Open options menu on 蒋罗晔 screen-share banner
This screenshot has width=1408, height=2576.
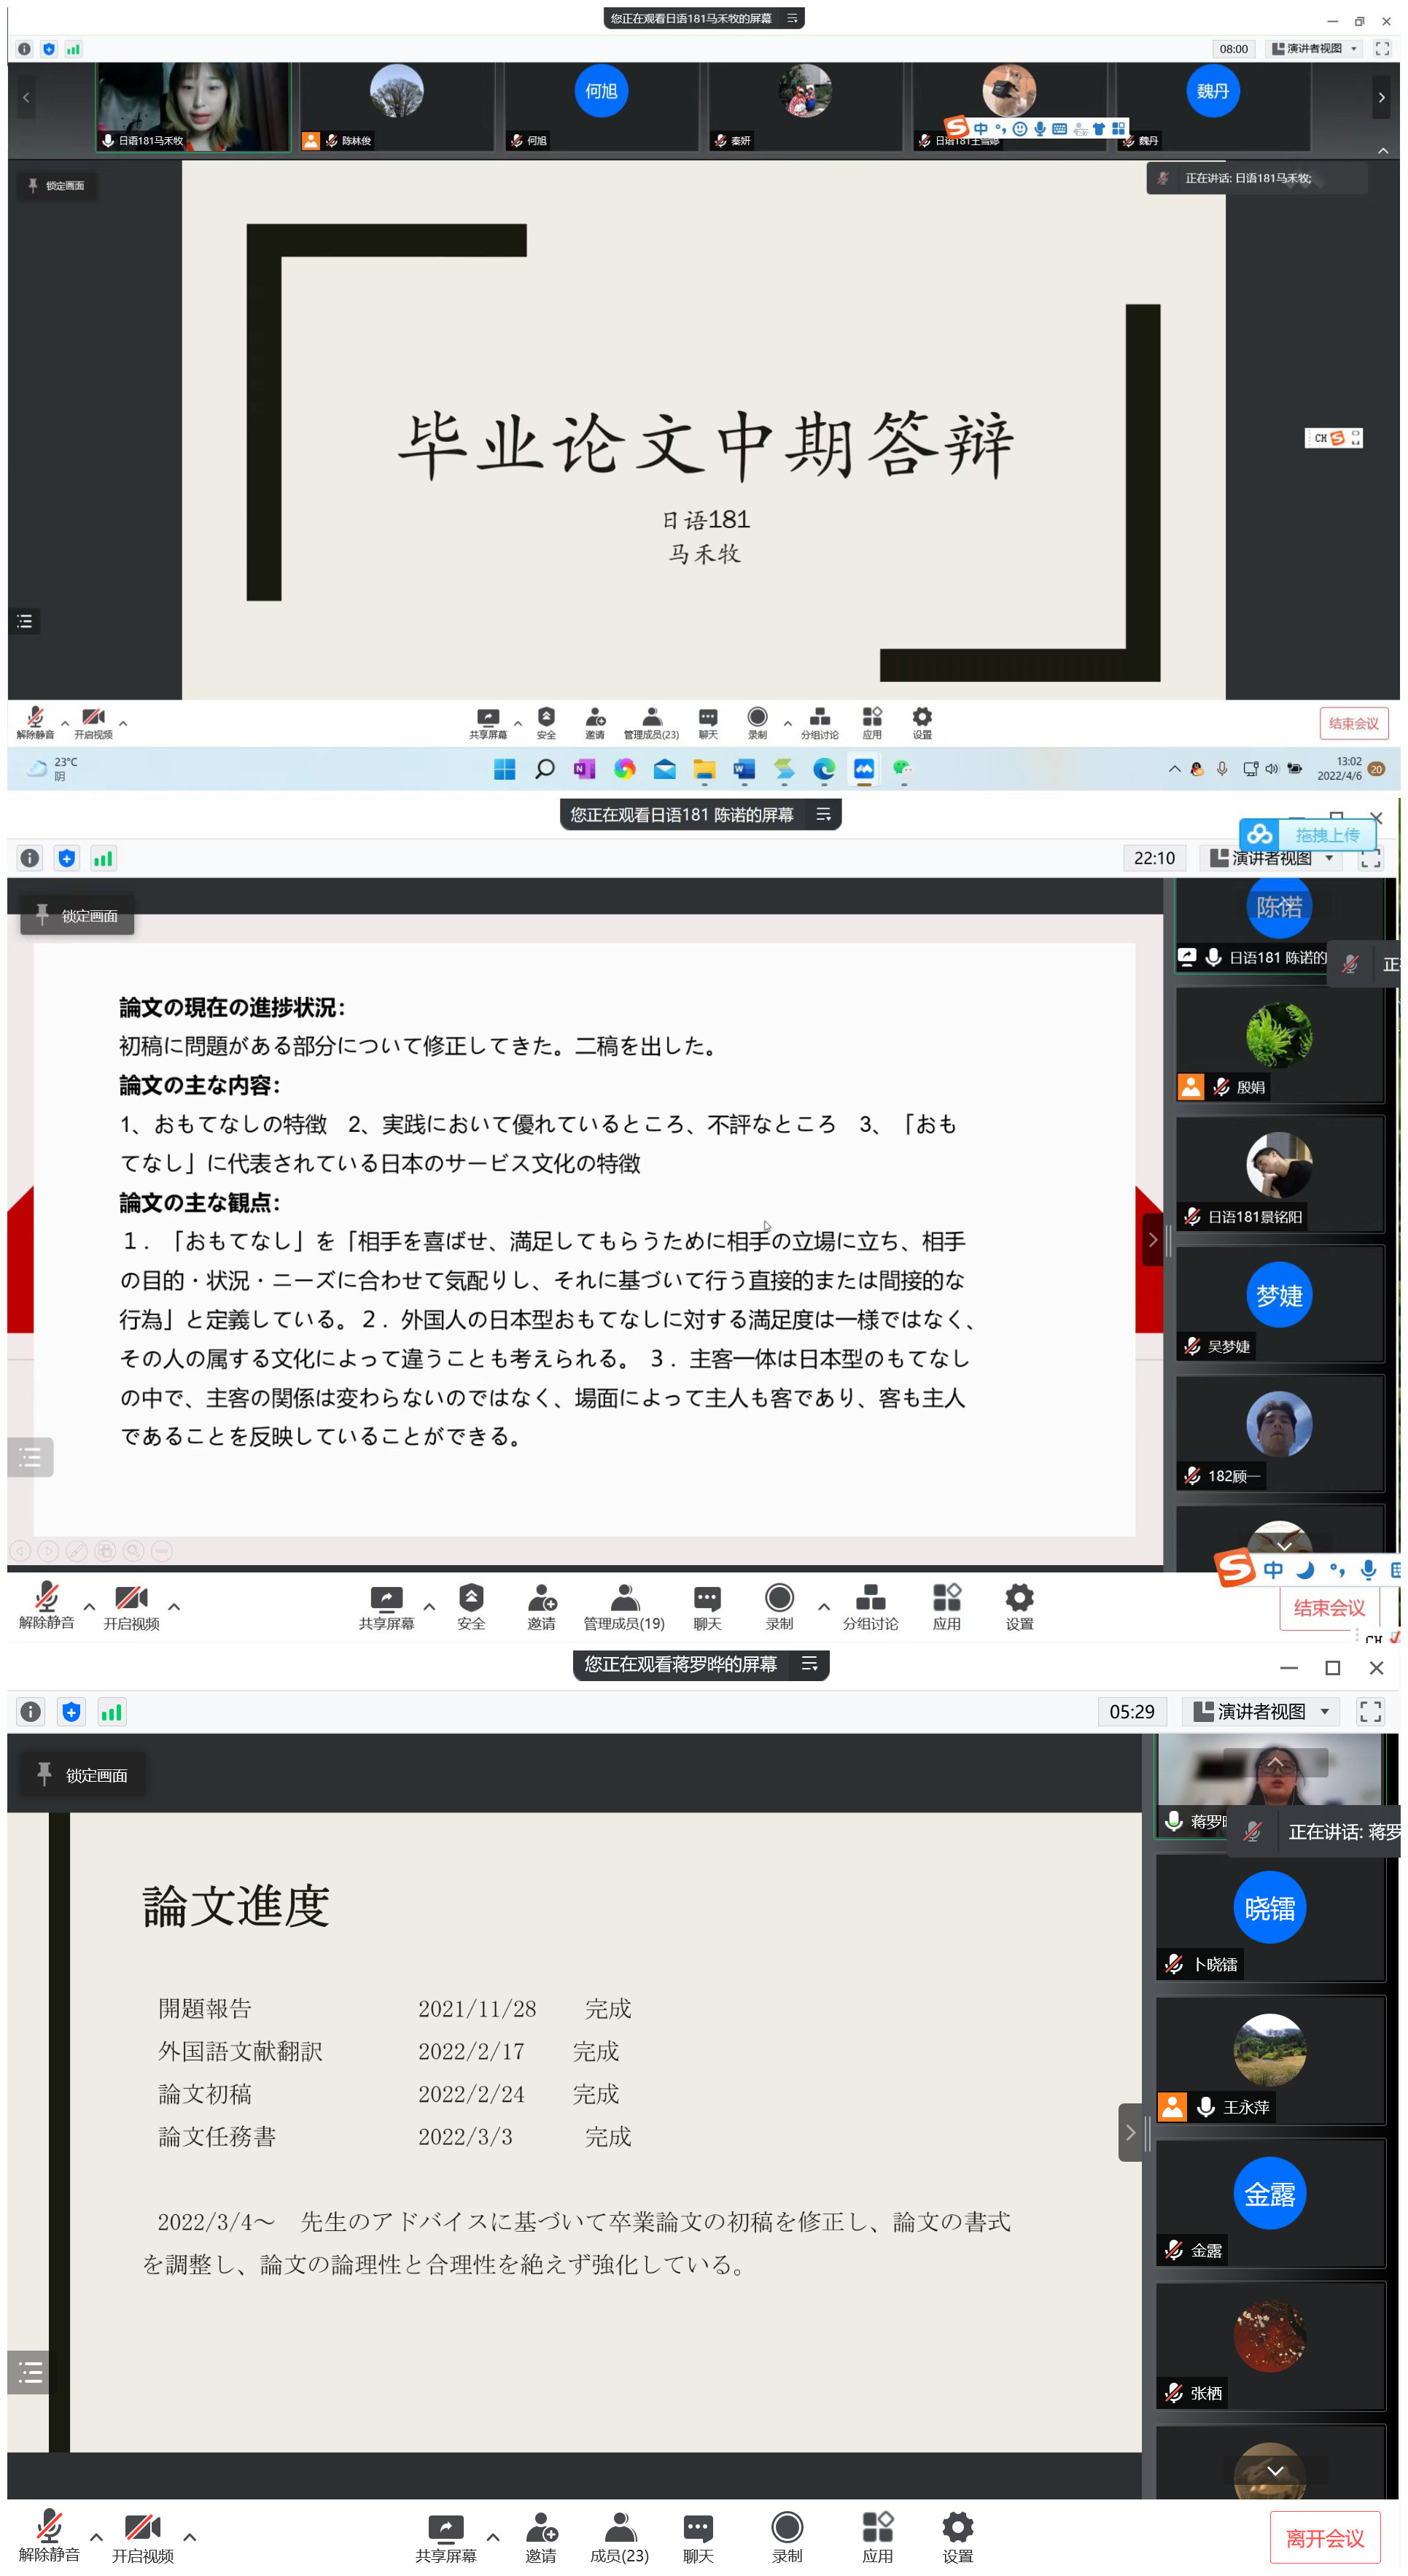(809, 1664)
